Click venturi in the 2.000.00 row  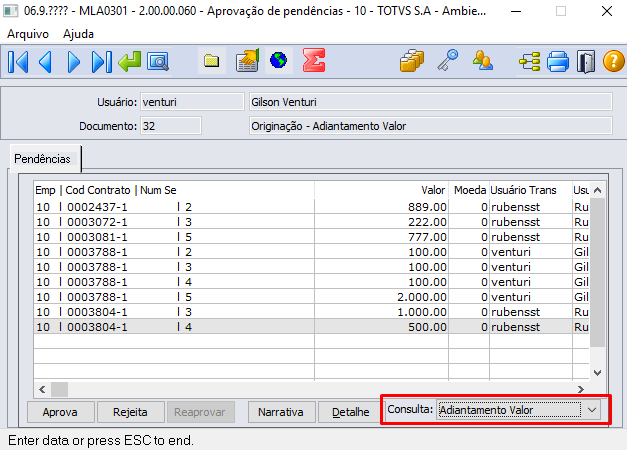click(x=511, y=297)
